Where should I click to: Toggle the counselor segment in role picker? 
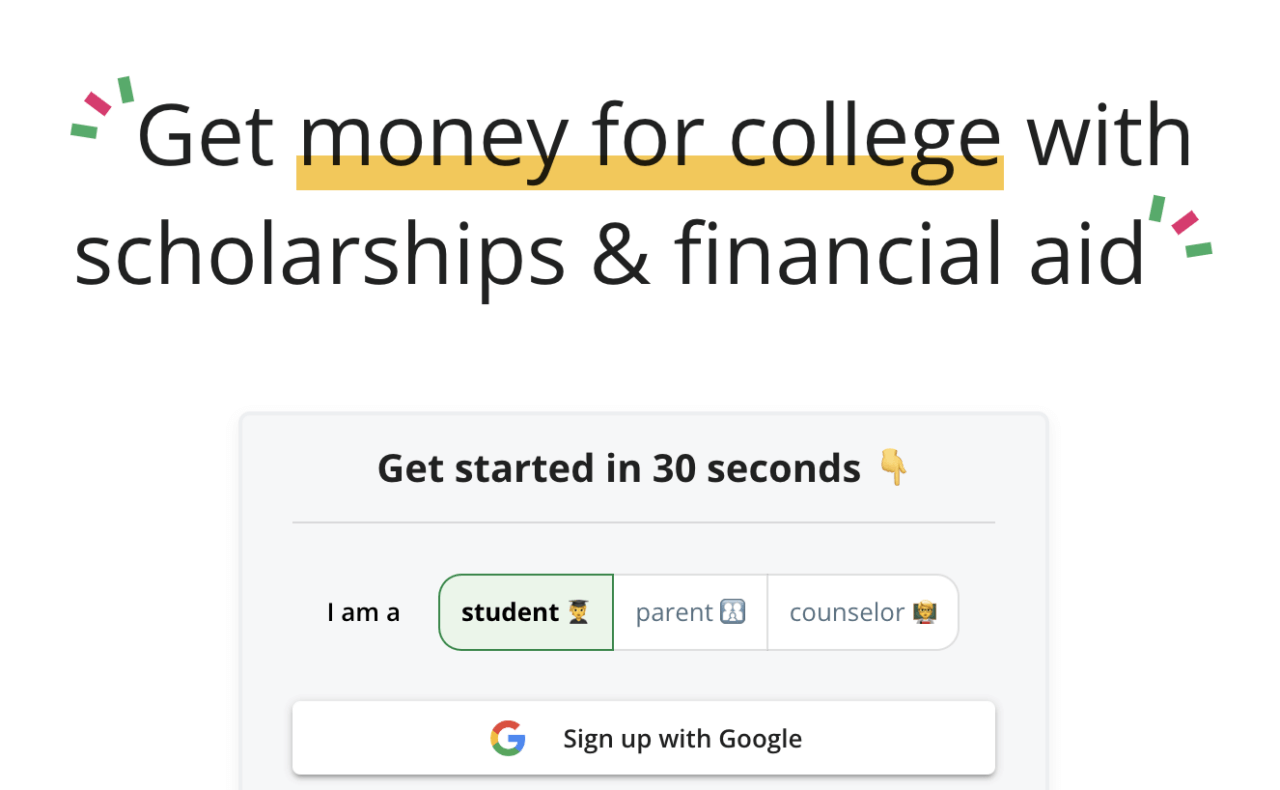tap(863, 611)
